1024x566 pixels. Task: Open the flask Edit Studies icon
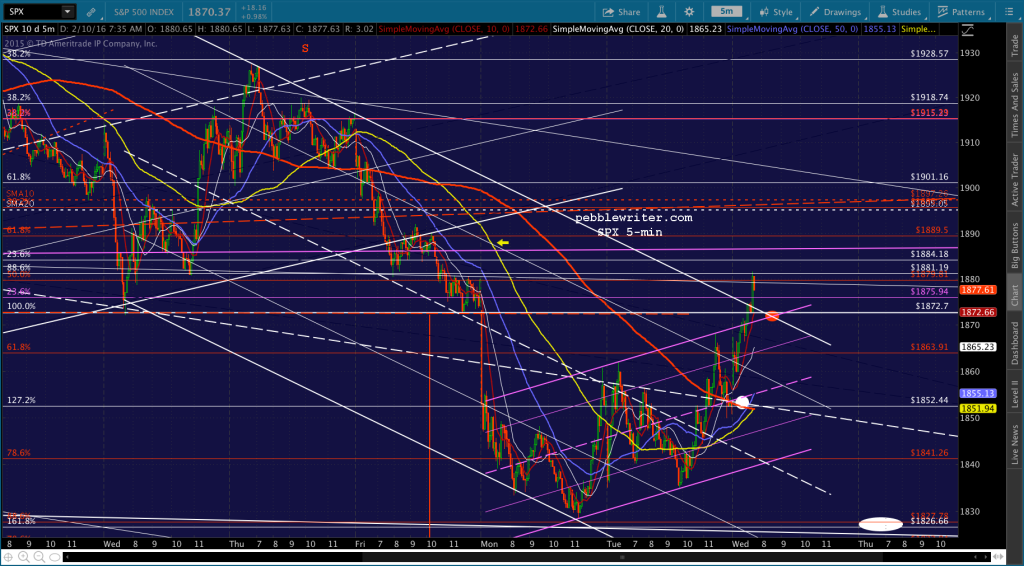pos(662,12)
